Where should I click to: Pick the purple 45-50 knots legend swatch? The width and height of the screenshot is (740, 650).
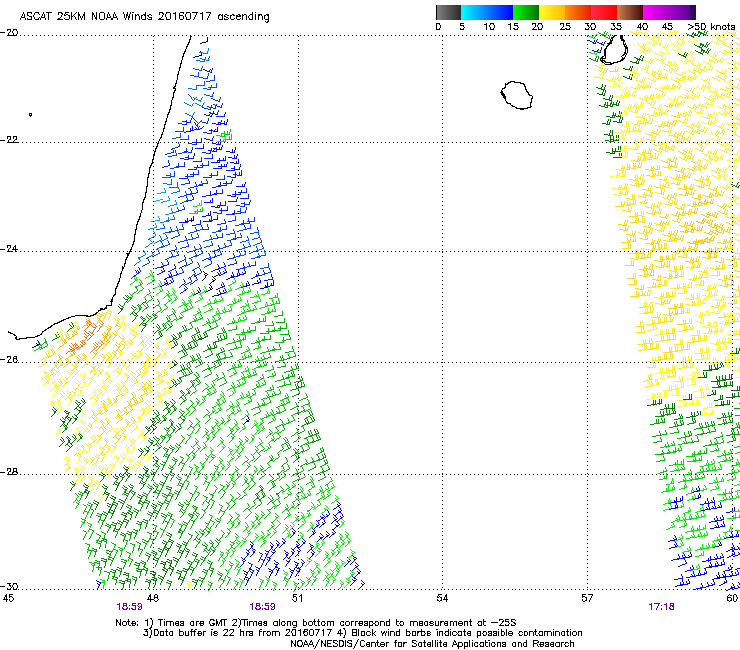pos(682,12)
